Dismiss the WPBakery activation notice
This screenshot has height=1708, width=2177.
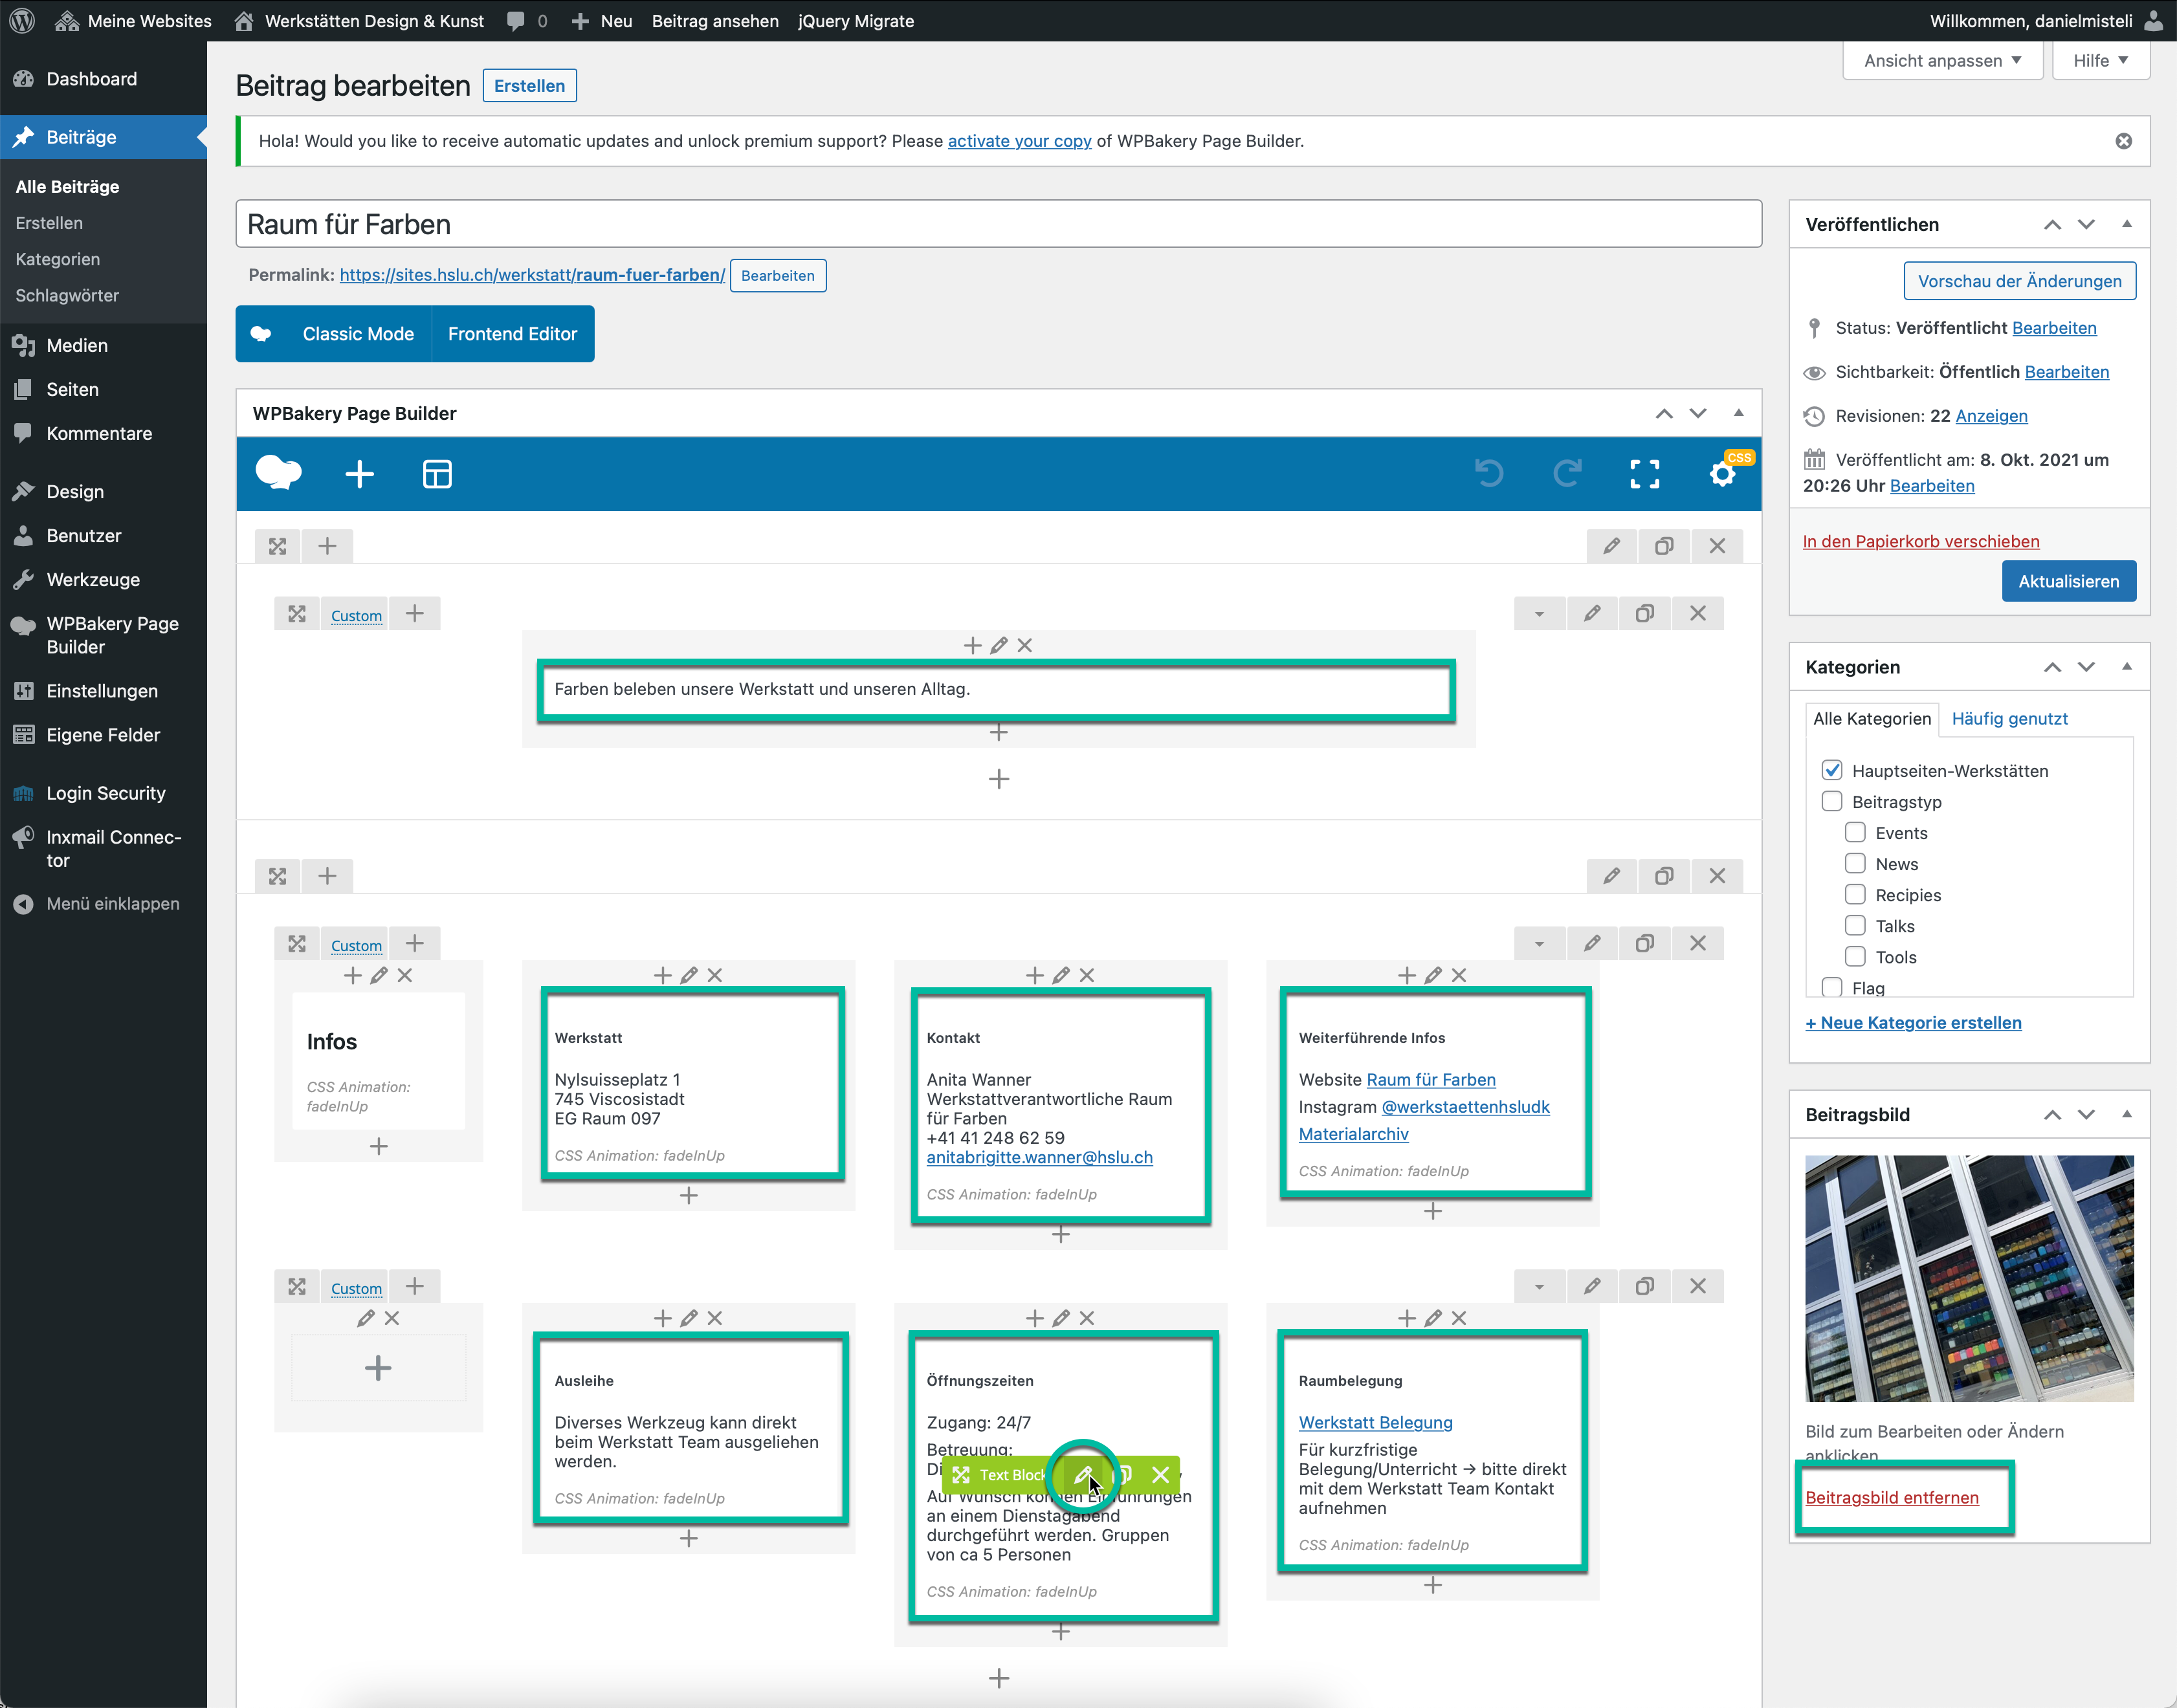2123,141
